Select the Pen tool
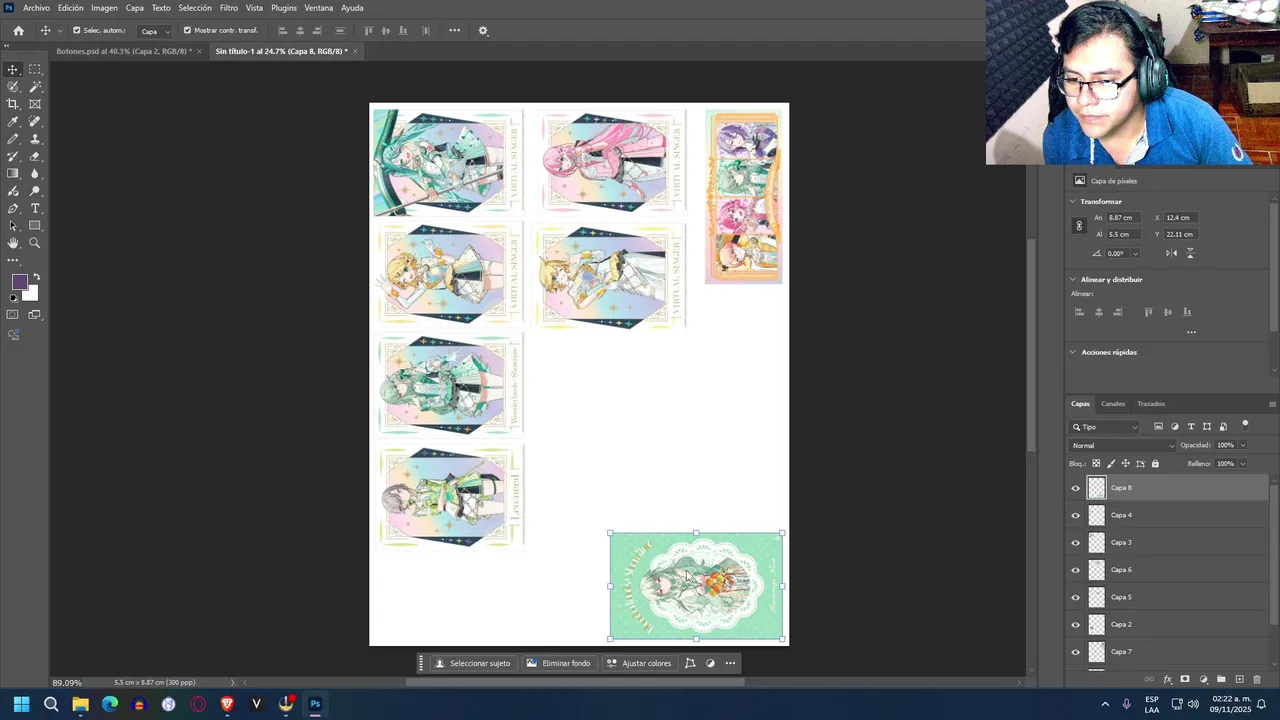The height and width of the screenshot is (720, 1280). [13, 209]
